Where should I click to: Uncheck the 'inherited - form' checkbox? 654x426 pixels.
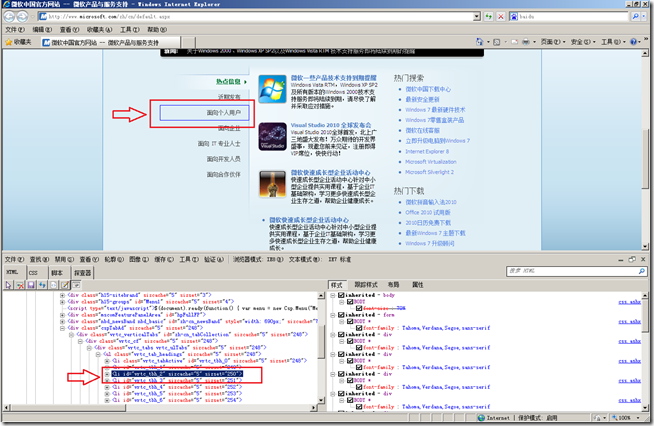[341, 315]
